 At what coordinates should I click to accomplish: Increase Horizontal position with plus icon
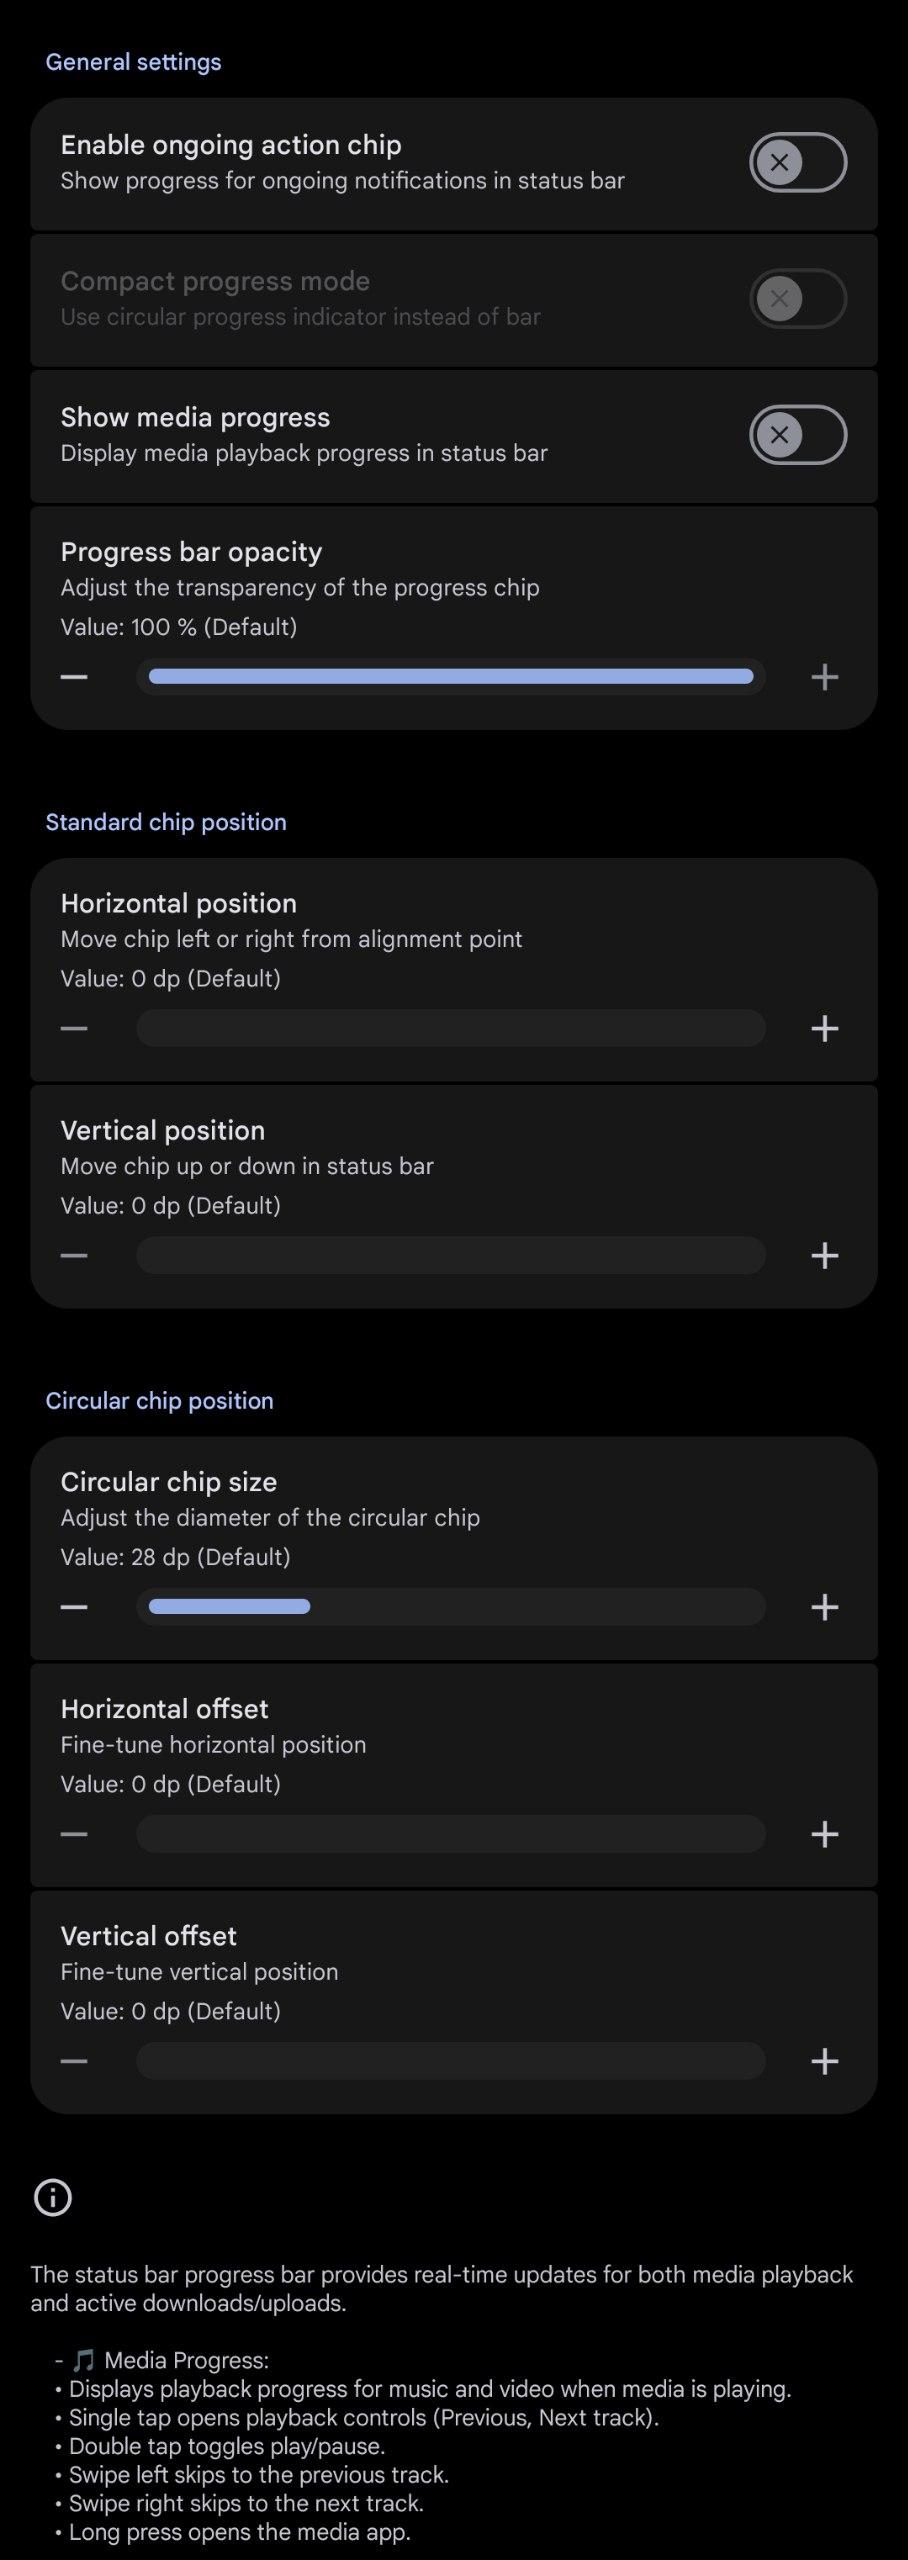click(x=824, y=1028)
